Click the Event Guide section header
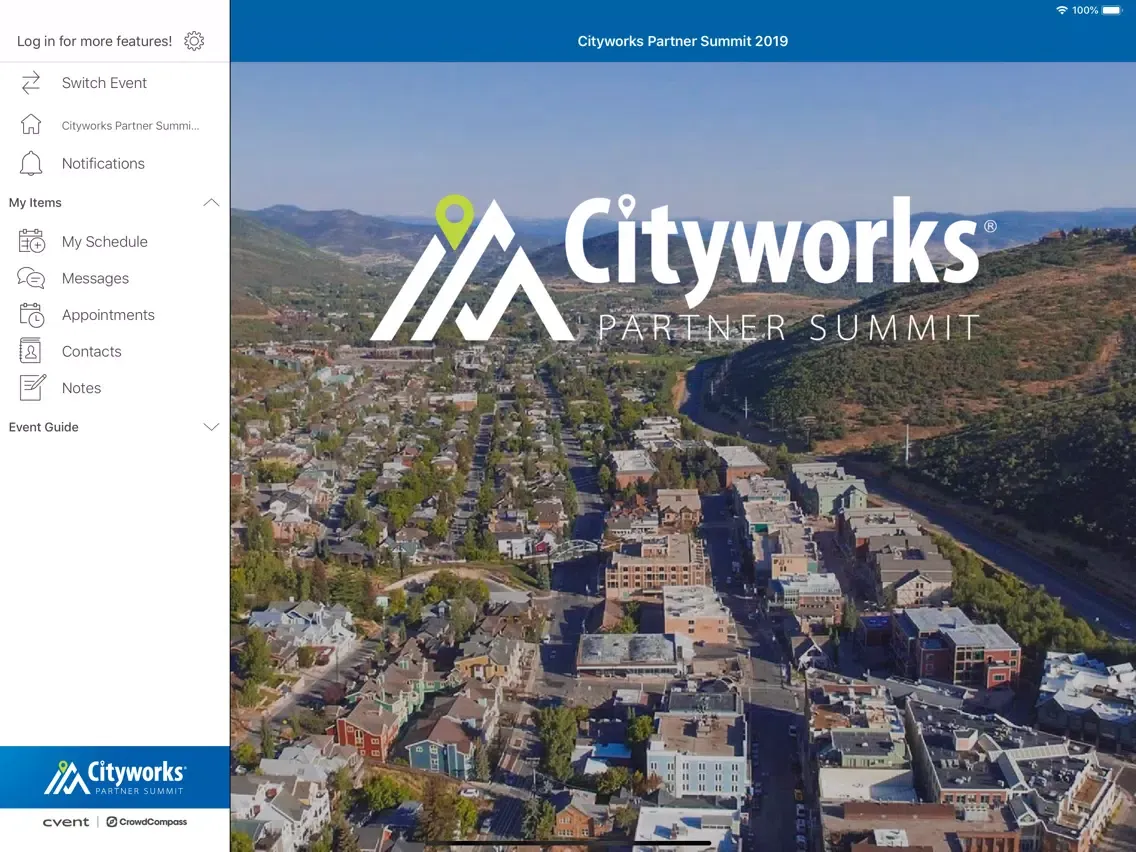Screen dimensions: 1136x852 [x=115, y=427]
